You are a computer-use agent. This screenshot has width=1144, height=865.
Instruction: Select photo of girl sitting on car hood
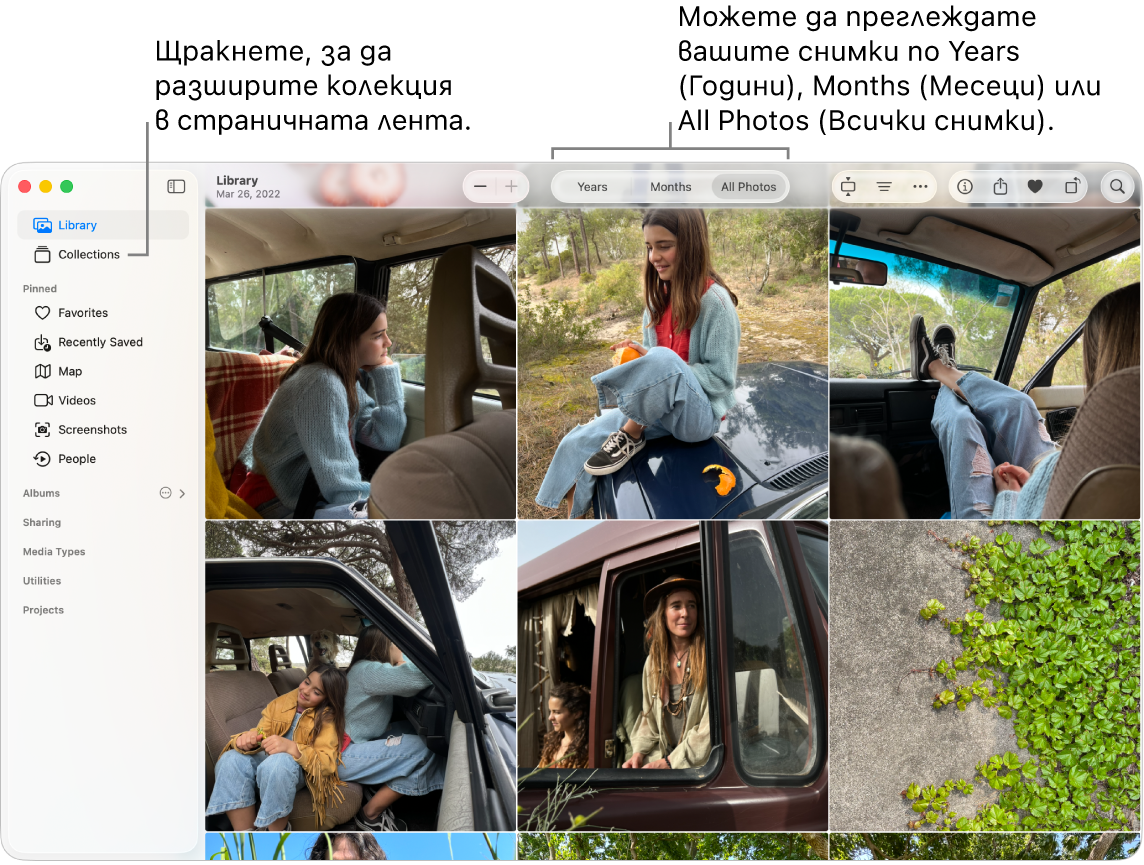673,364
